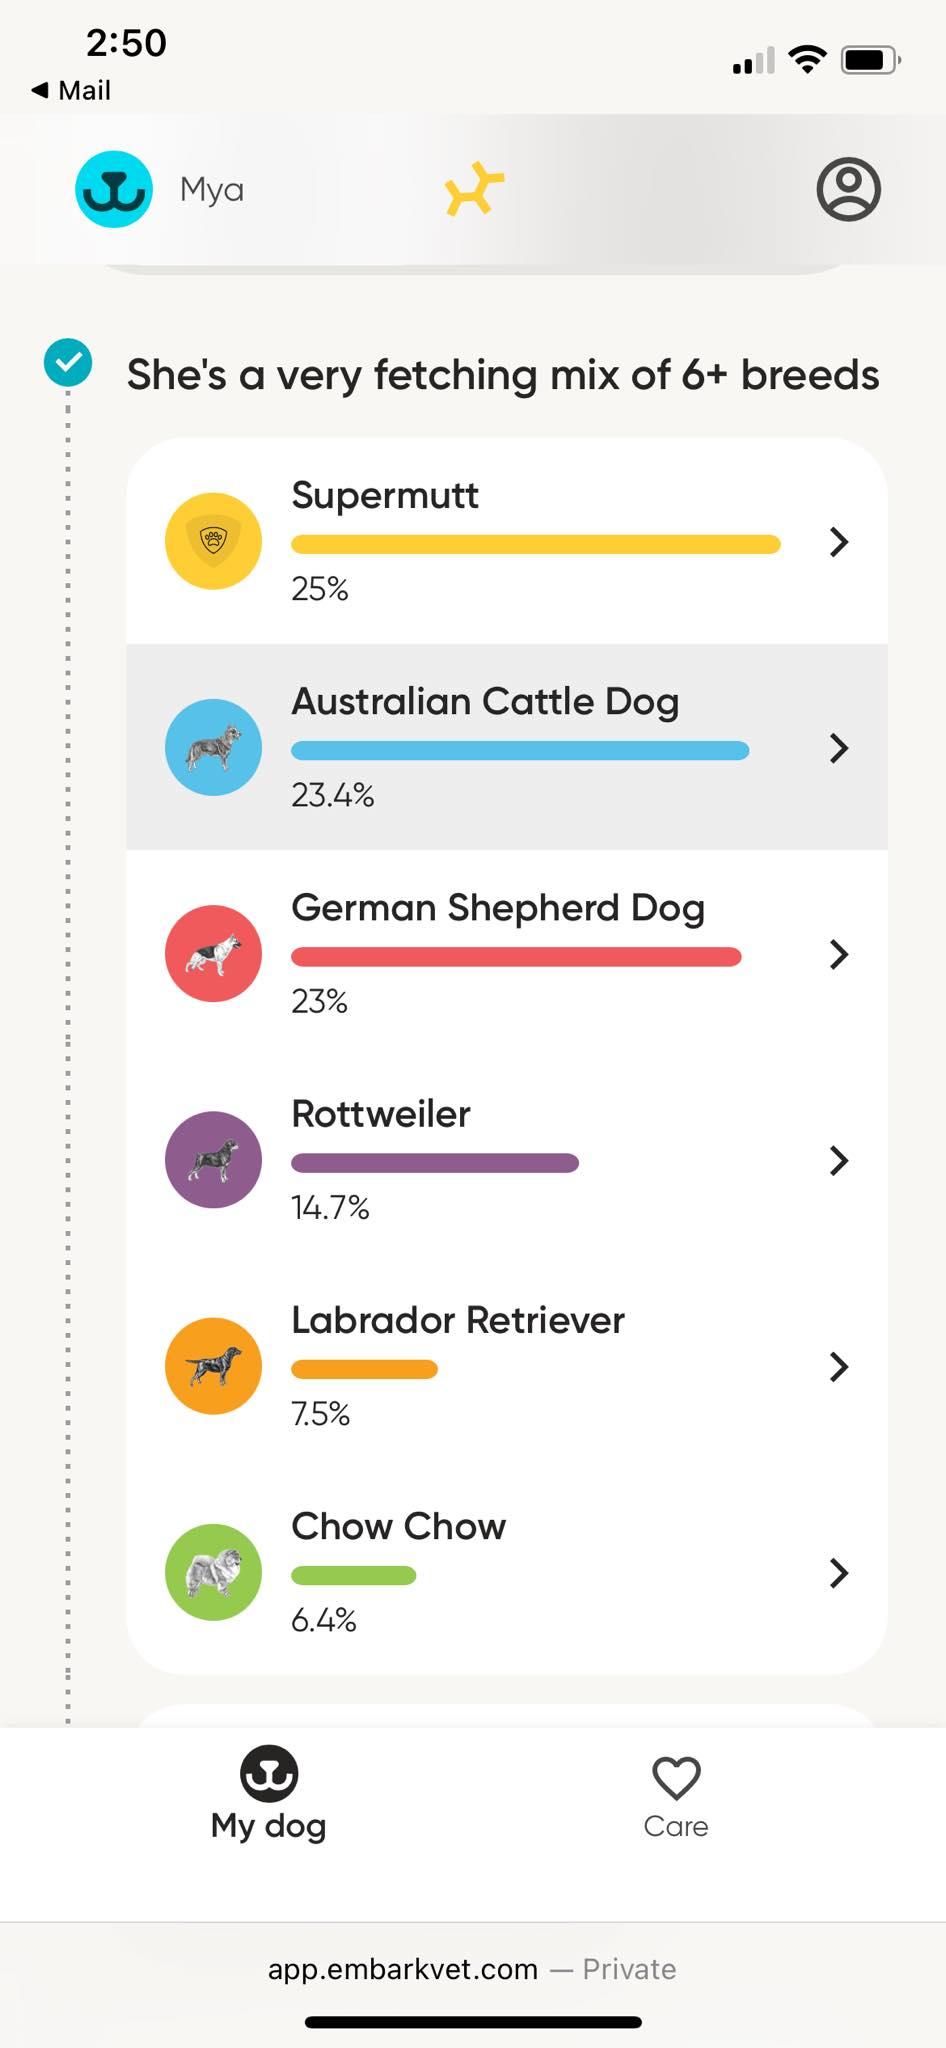Image resolution: width=946 pixels, height=2048 pixels.
Task: Tap the yellow Embark dog logo
Action: point(474,189)
